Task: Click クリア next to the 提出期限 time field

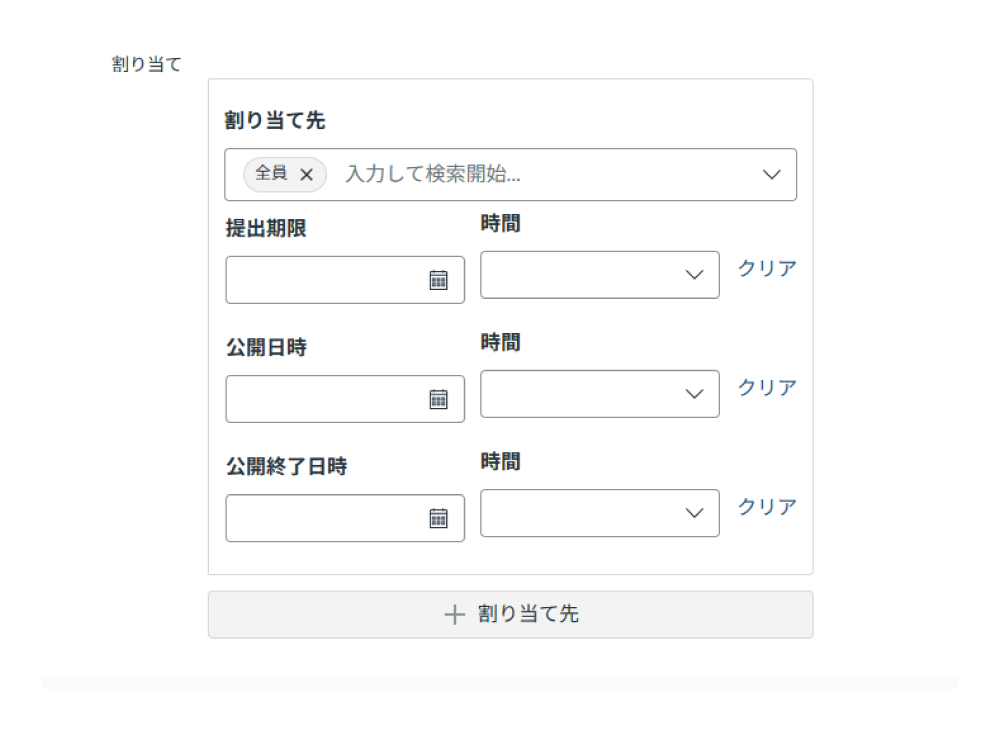Action: [766, 268]
